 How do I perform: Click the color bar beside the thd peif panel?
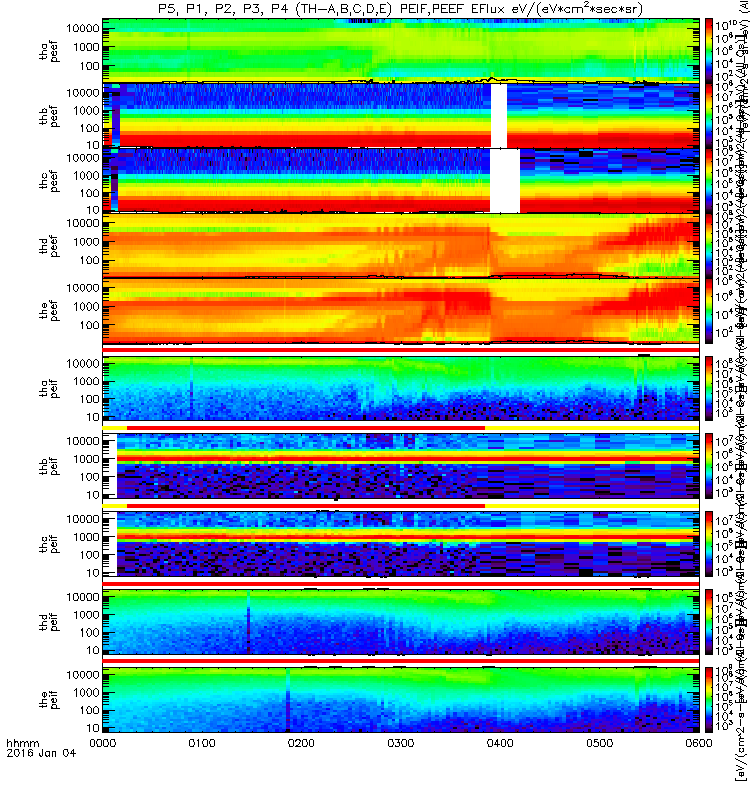tap(709, 621)
